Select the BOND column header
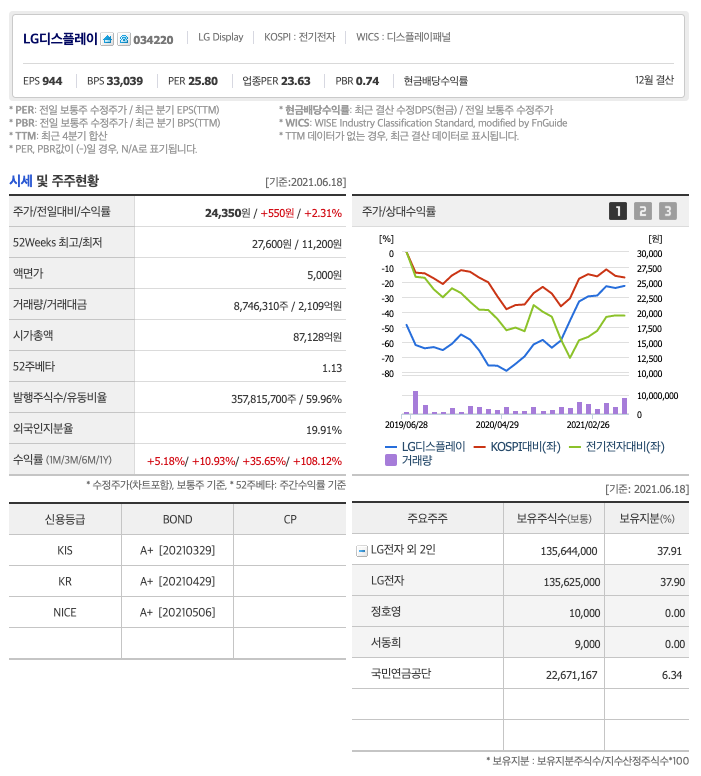This screenshot has height=776, width=701. pyautogui.click(x=177, y=519)
